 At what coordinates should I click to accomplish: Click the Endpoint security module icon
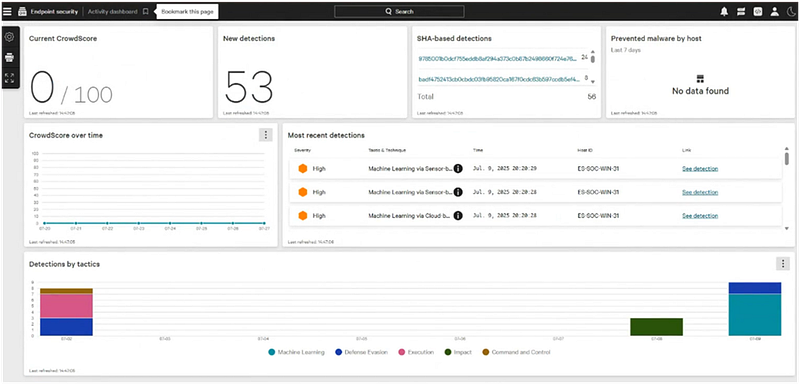[22, 11]
